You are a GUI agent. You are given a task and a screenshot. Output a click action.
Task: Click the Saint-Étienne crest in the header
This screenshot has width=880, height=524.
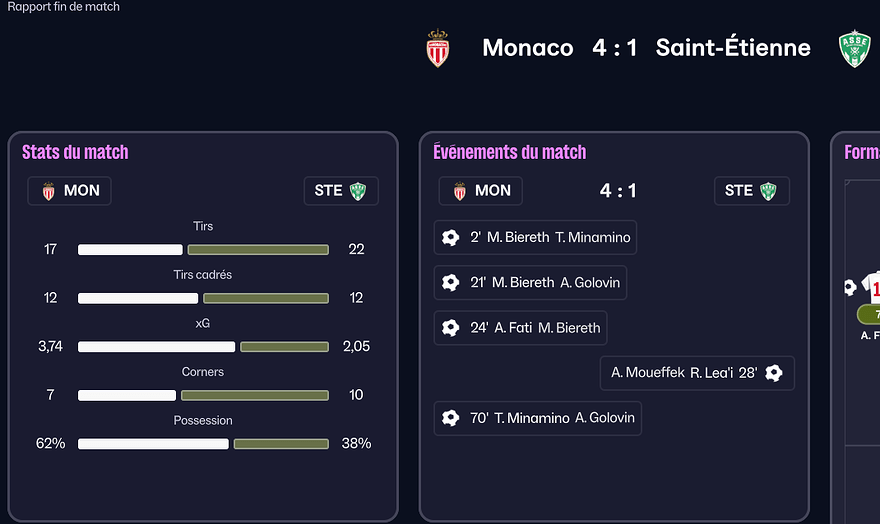click(854, 49)
